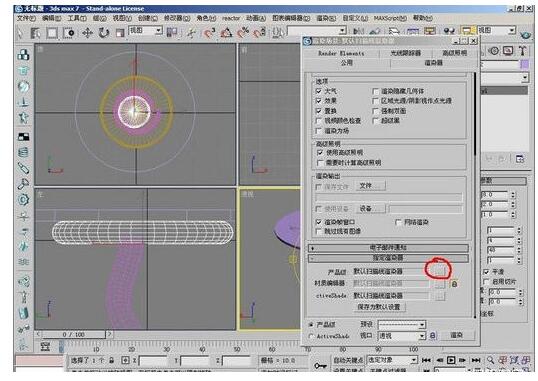Image resolution: width=538 pixels, height=381 pixels.
Task: Open the 编辑 menu
Action: [x=51, y=18]
